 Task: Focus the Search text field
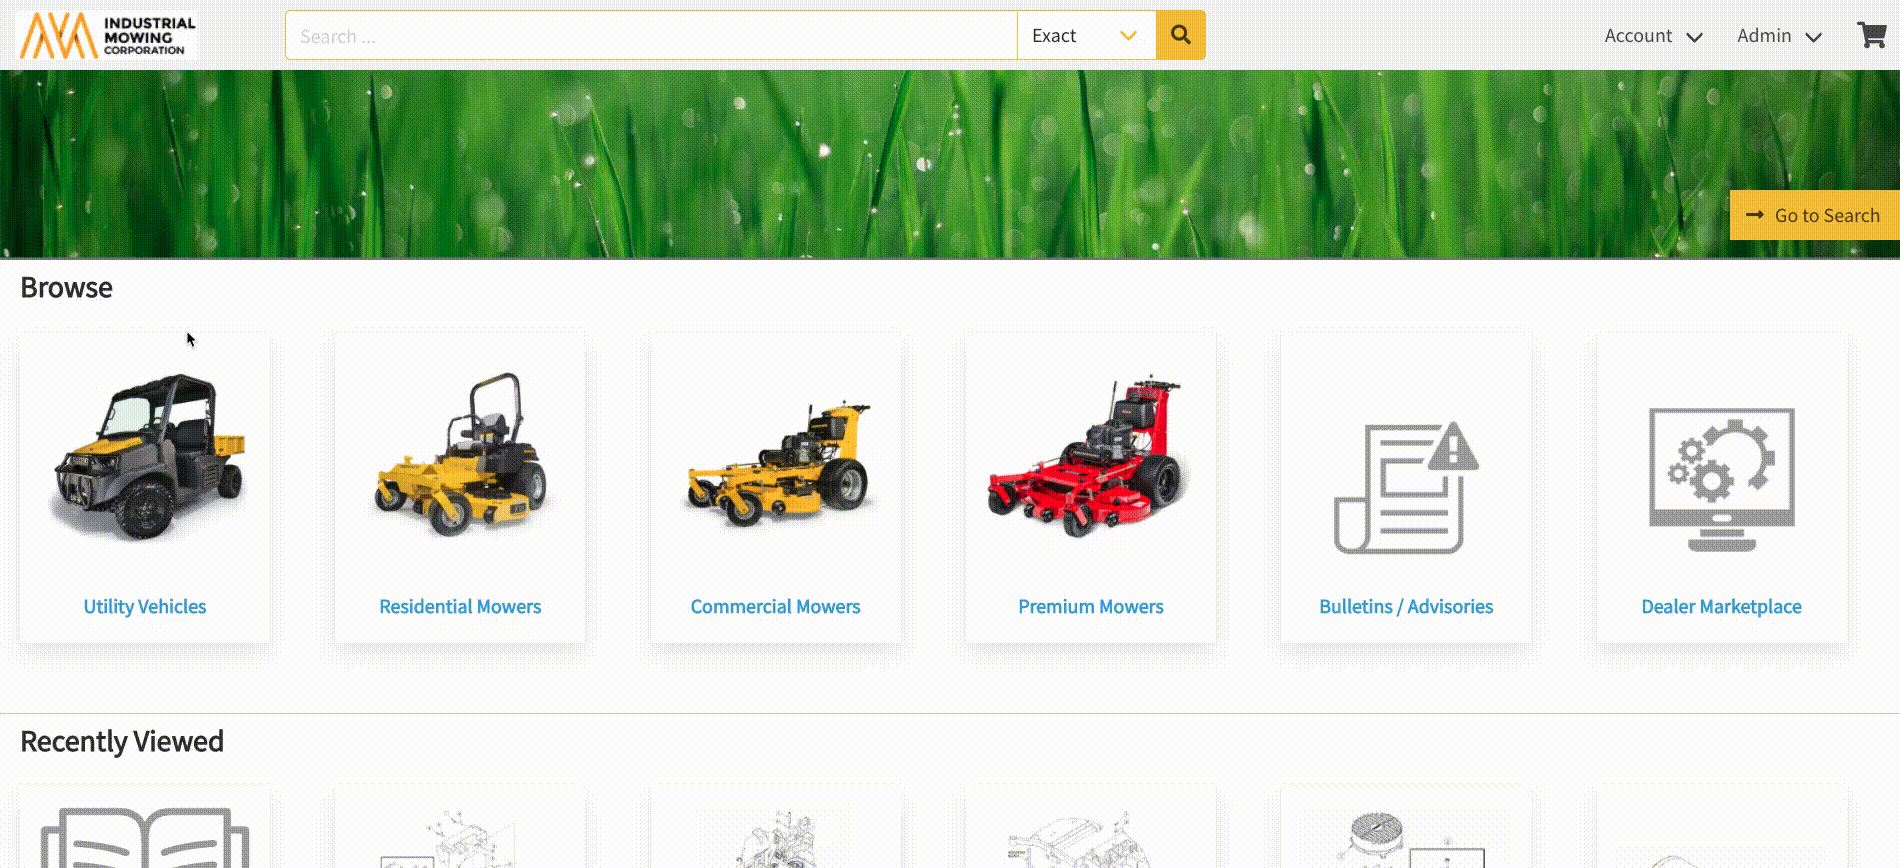650,36
